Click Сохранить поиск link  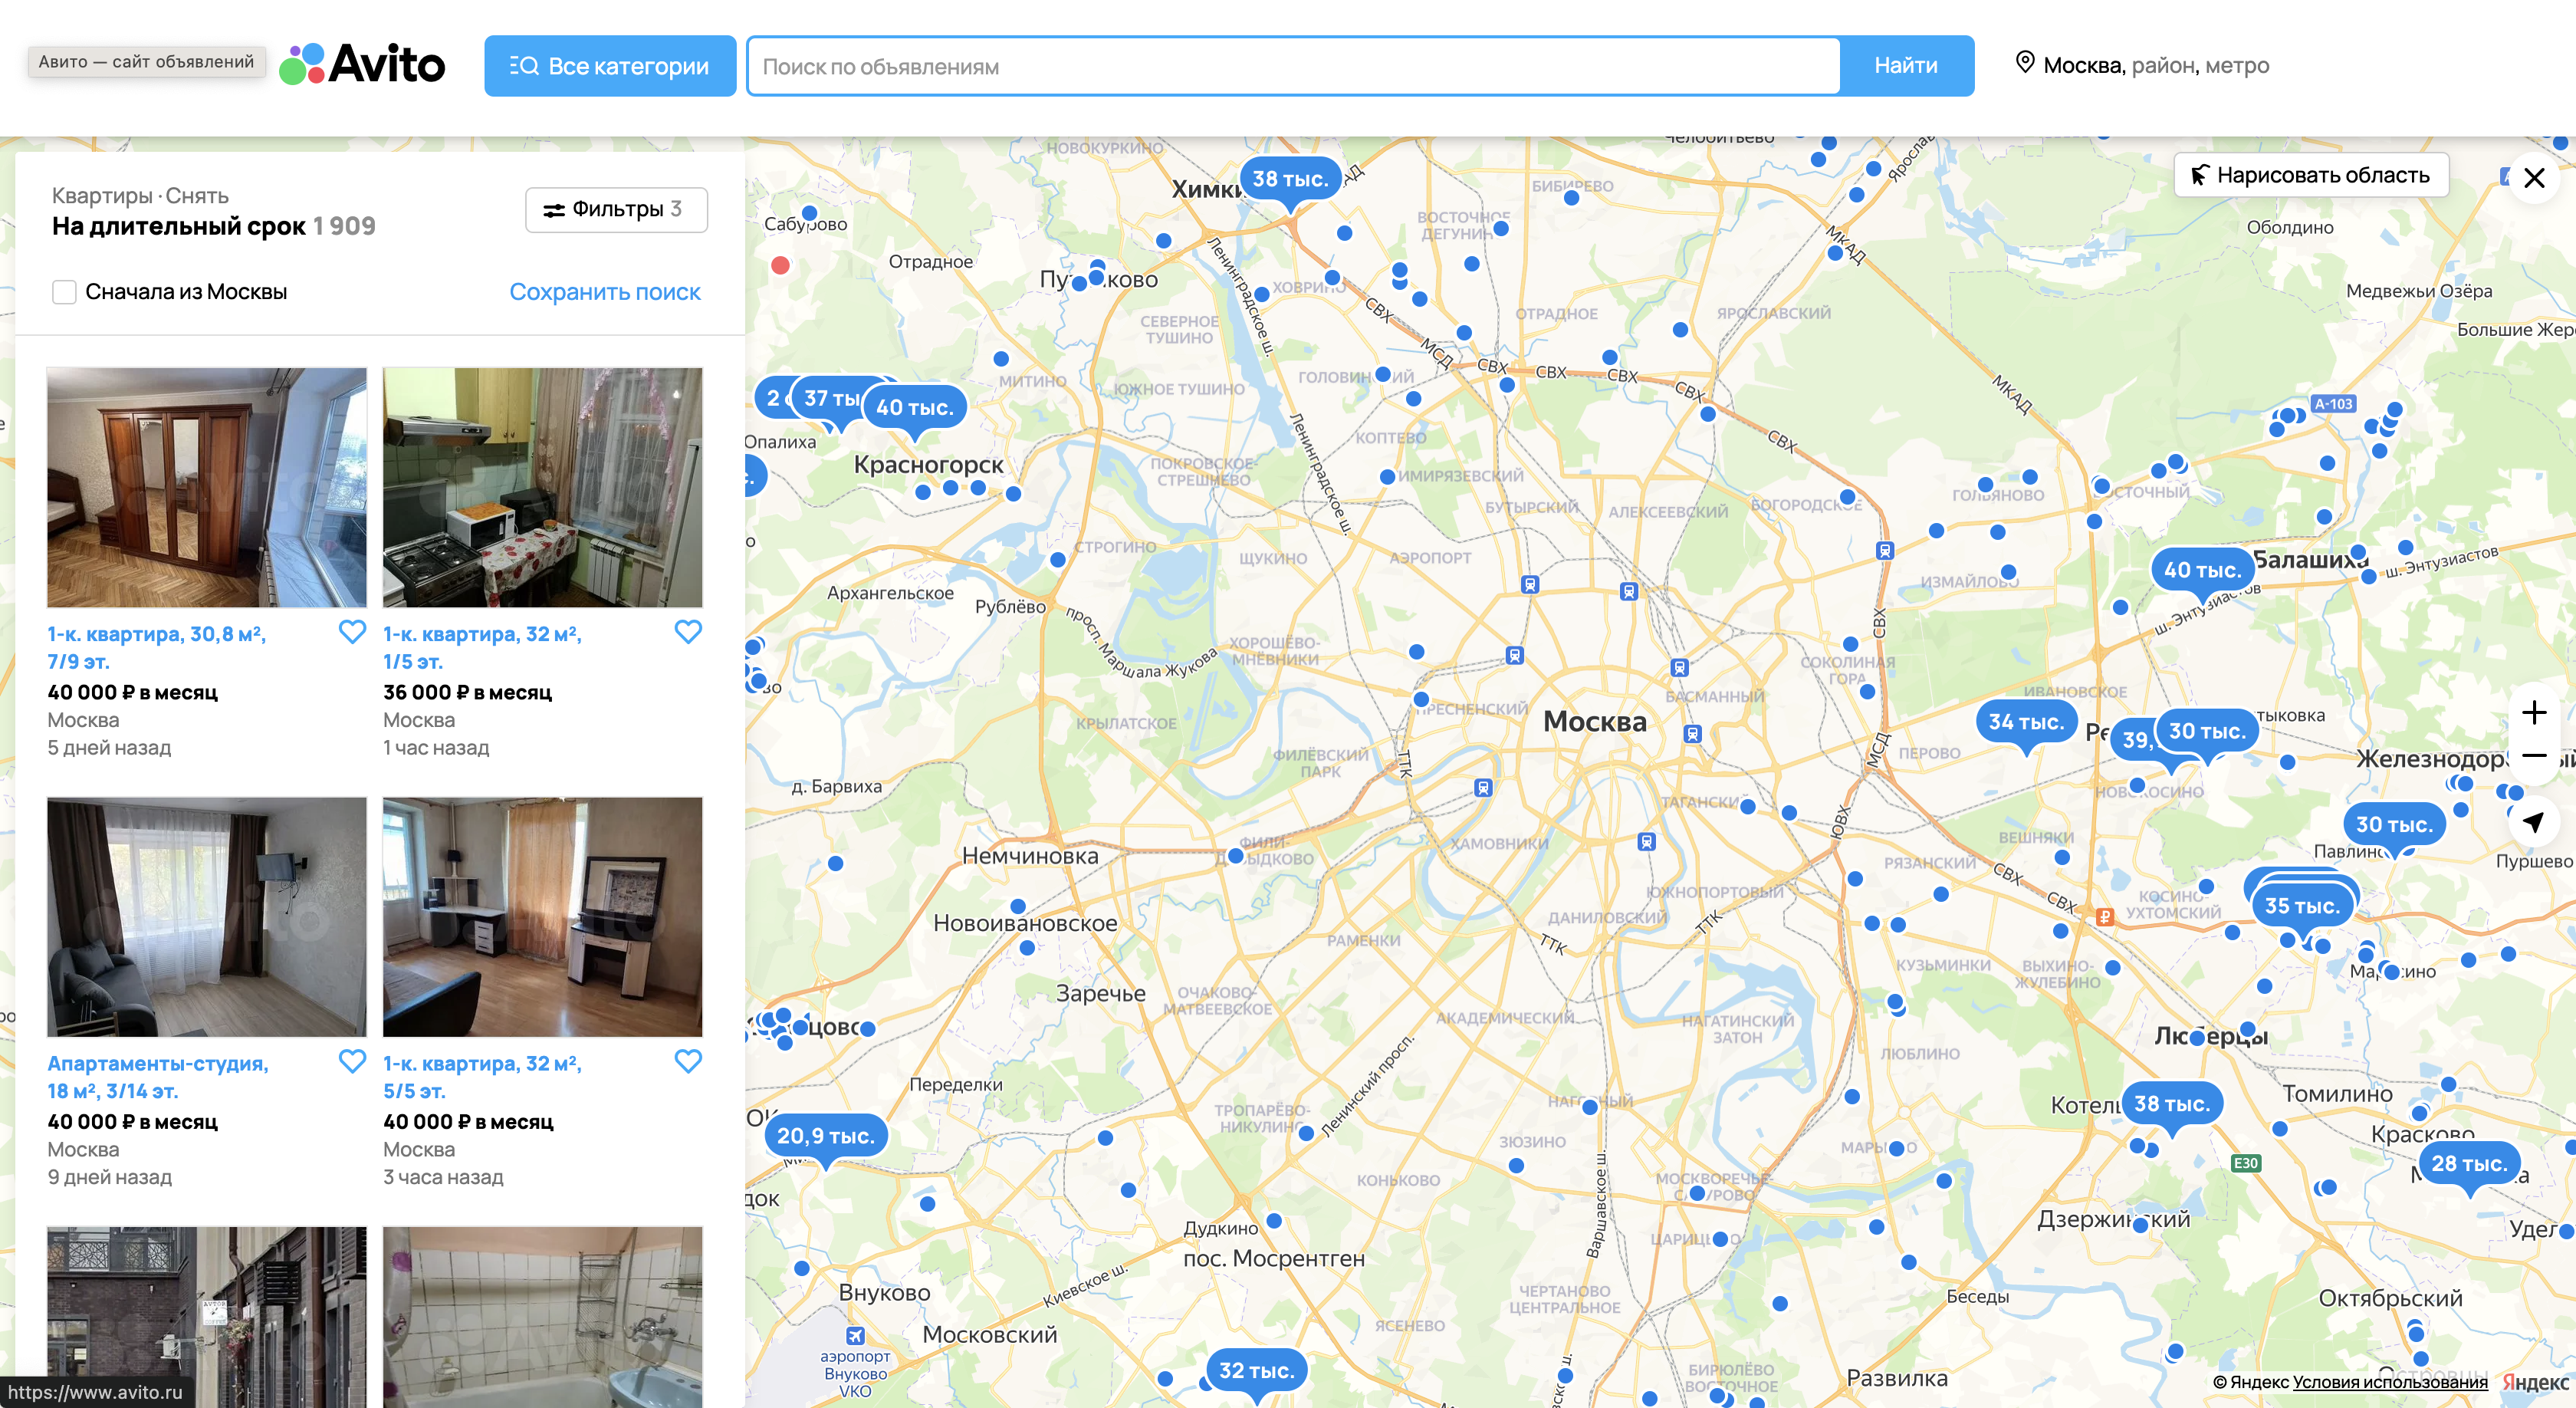pyautogui.click(x=604, y=292)
